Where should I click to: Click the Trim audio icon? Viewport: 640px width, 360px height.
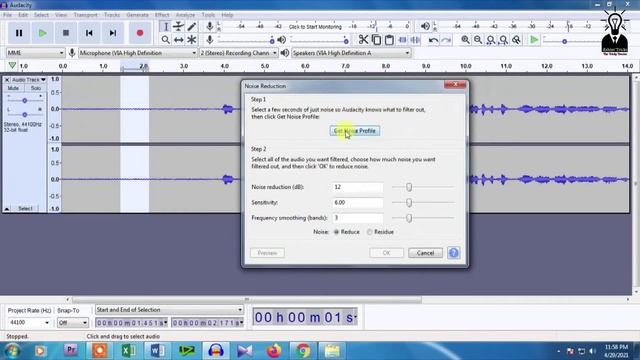pyautogui.click(x=402, y=40)
